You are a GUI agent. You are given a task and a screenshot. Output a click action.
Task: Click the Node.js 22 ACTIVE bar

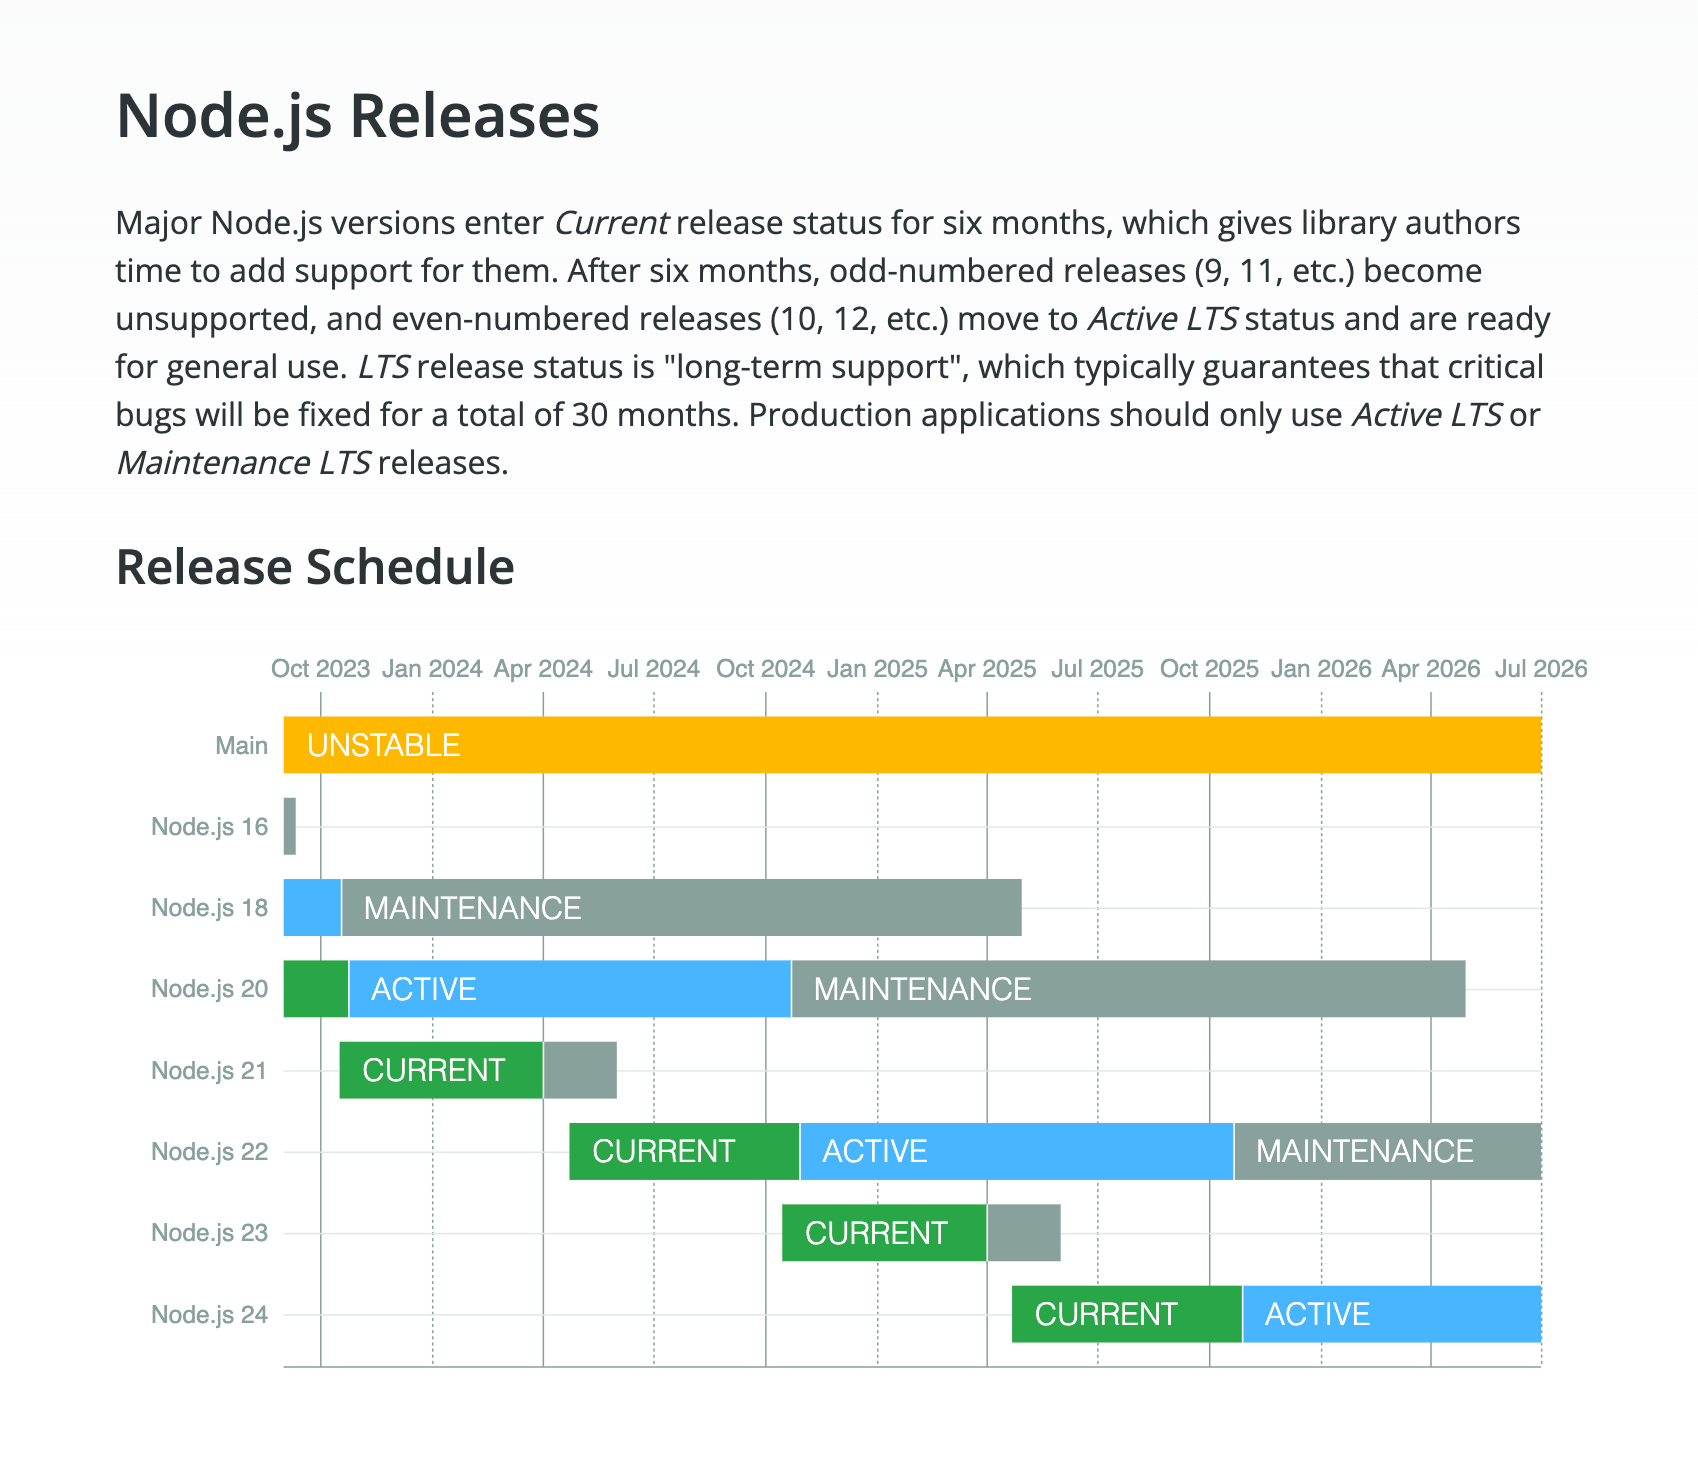click(x=1017, y=1151)
